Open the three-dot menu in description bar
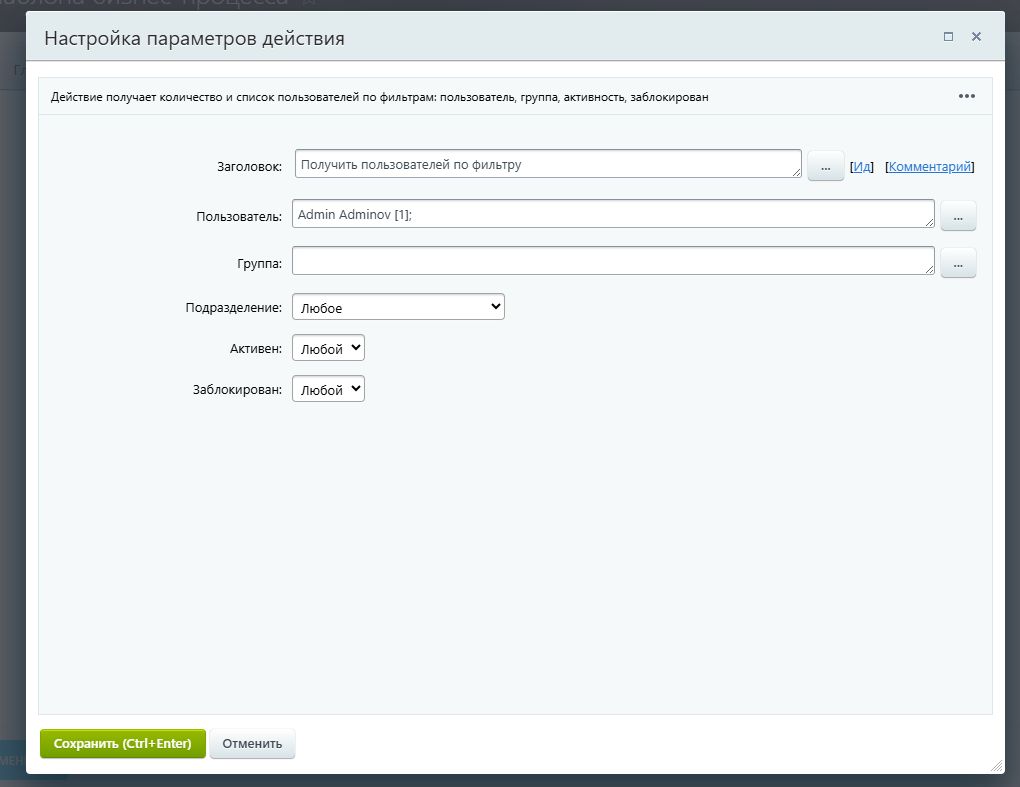This screenshot has height=787, width=1020. point(966,96)
